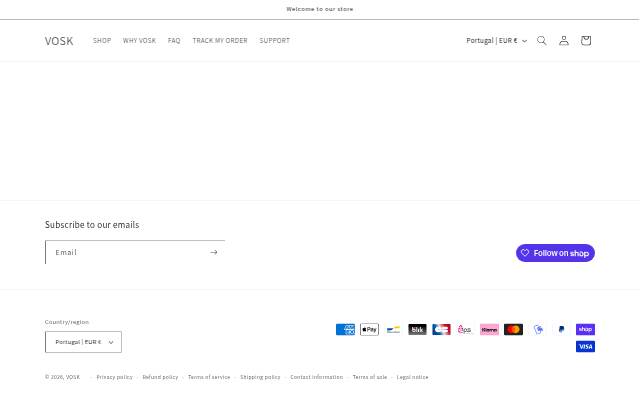Click the Klarna payment icon
The height and width of the screenshot is (400, 640).
[x=489, y=329]
